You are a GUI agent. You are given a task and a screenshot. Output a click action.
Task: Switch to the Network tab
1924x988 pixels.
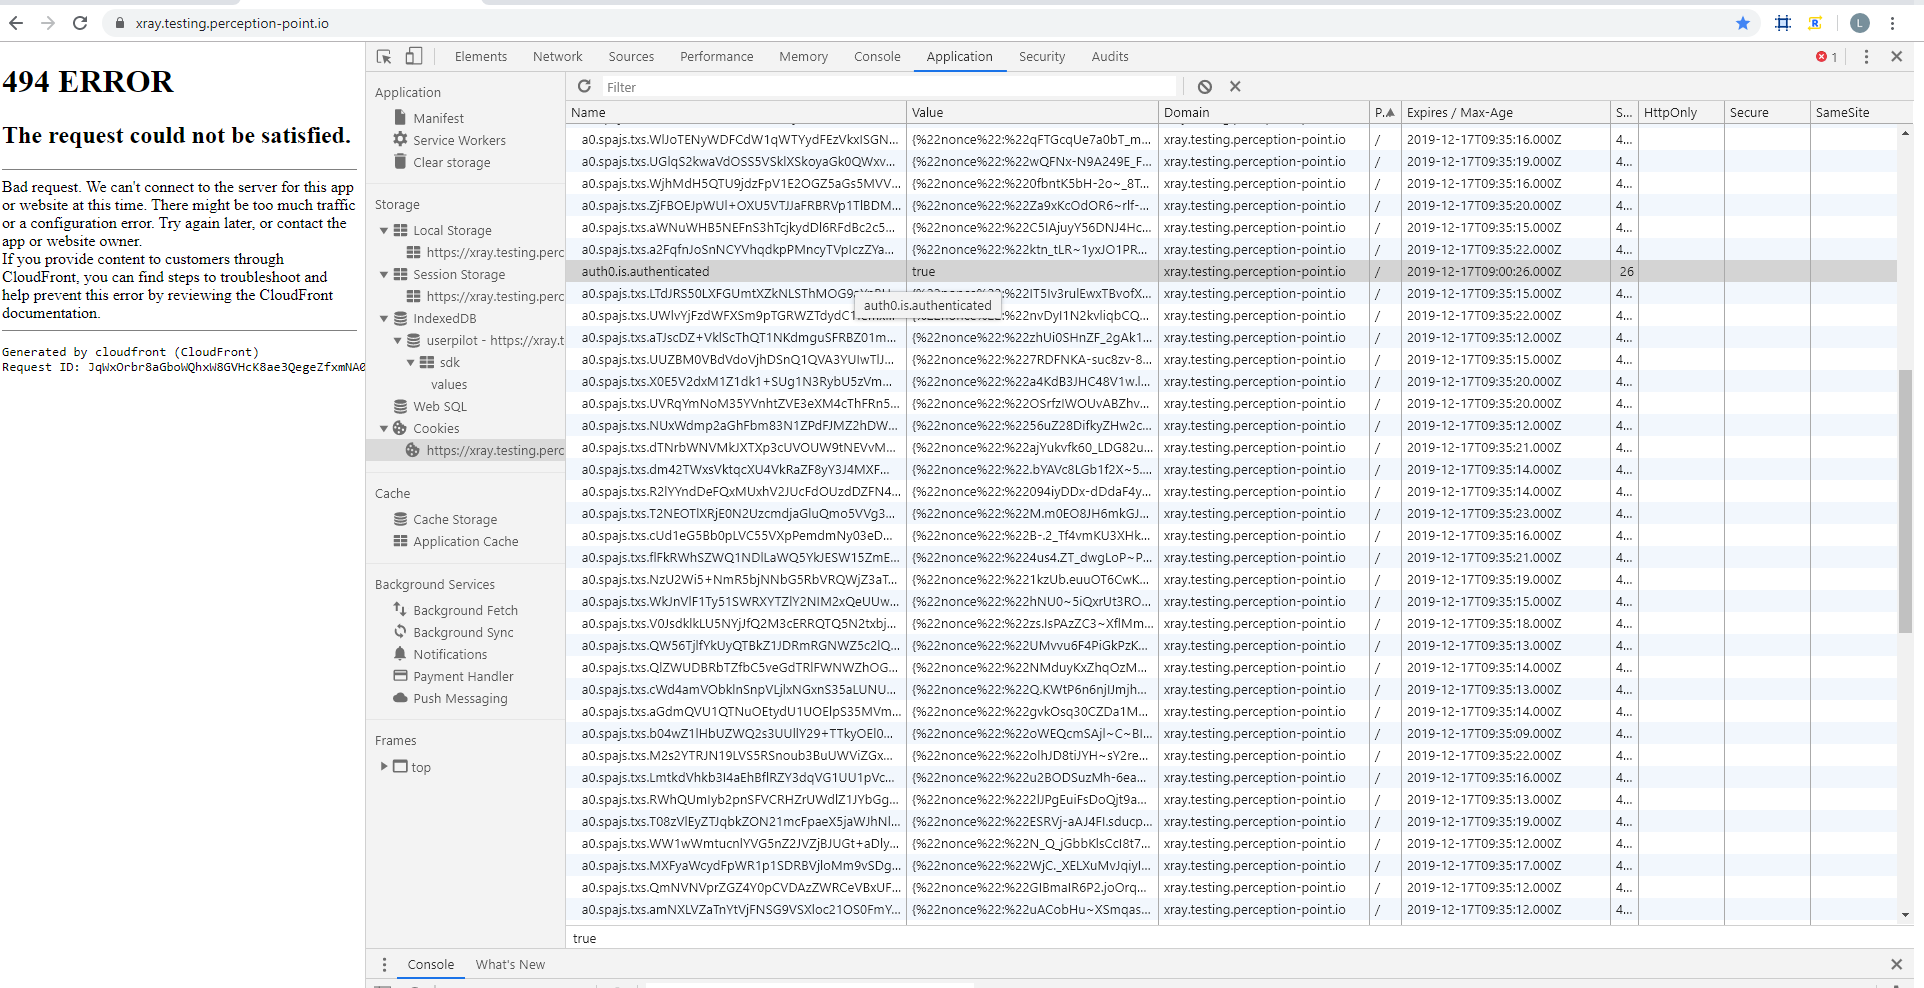tap(558, 57)
